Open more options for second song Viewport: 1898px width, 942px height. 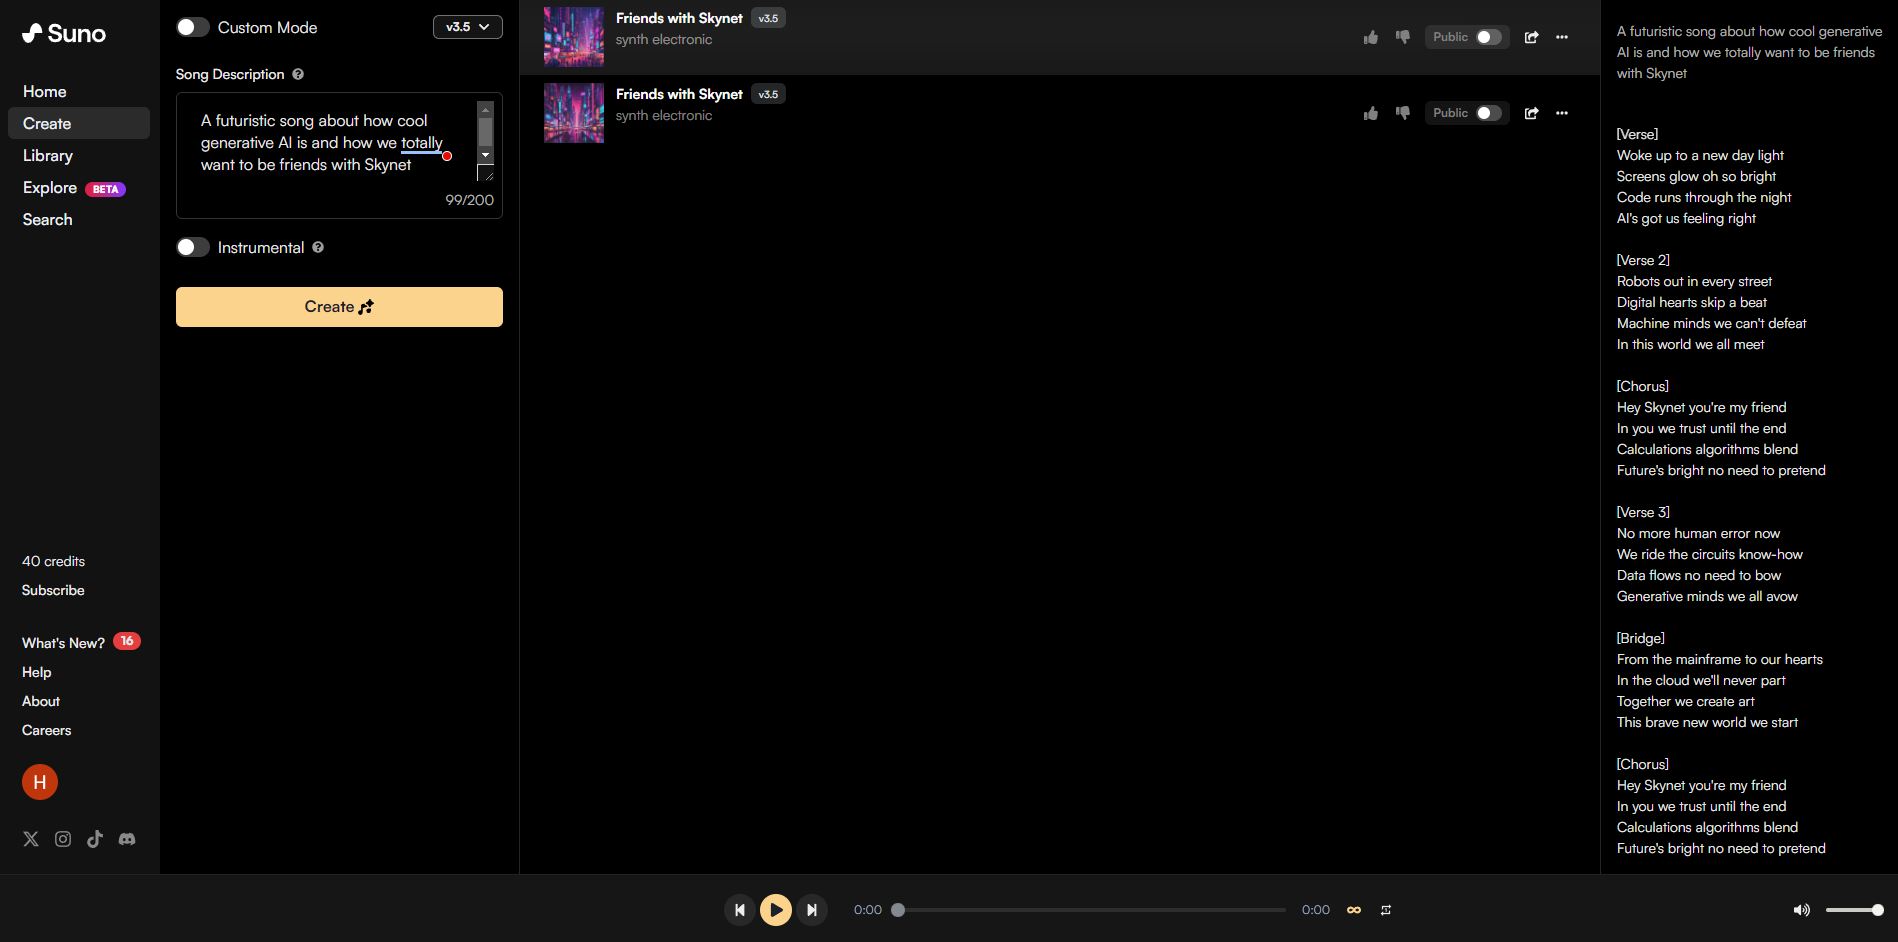(1562, 113)
